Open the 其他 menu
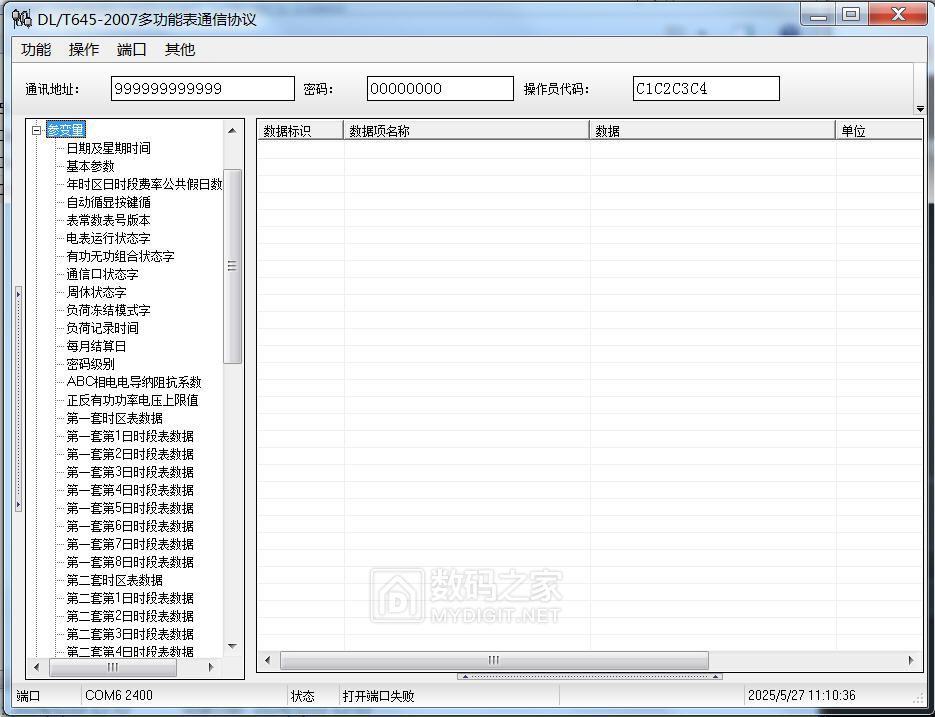The height and width of the screenshot is (717, 935). (180, 50)
